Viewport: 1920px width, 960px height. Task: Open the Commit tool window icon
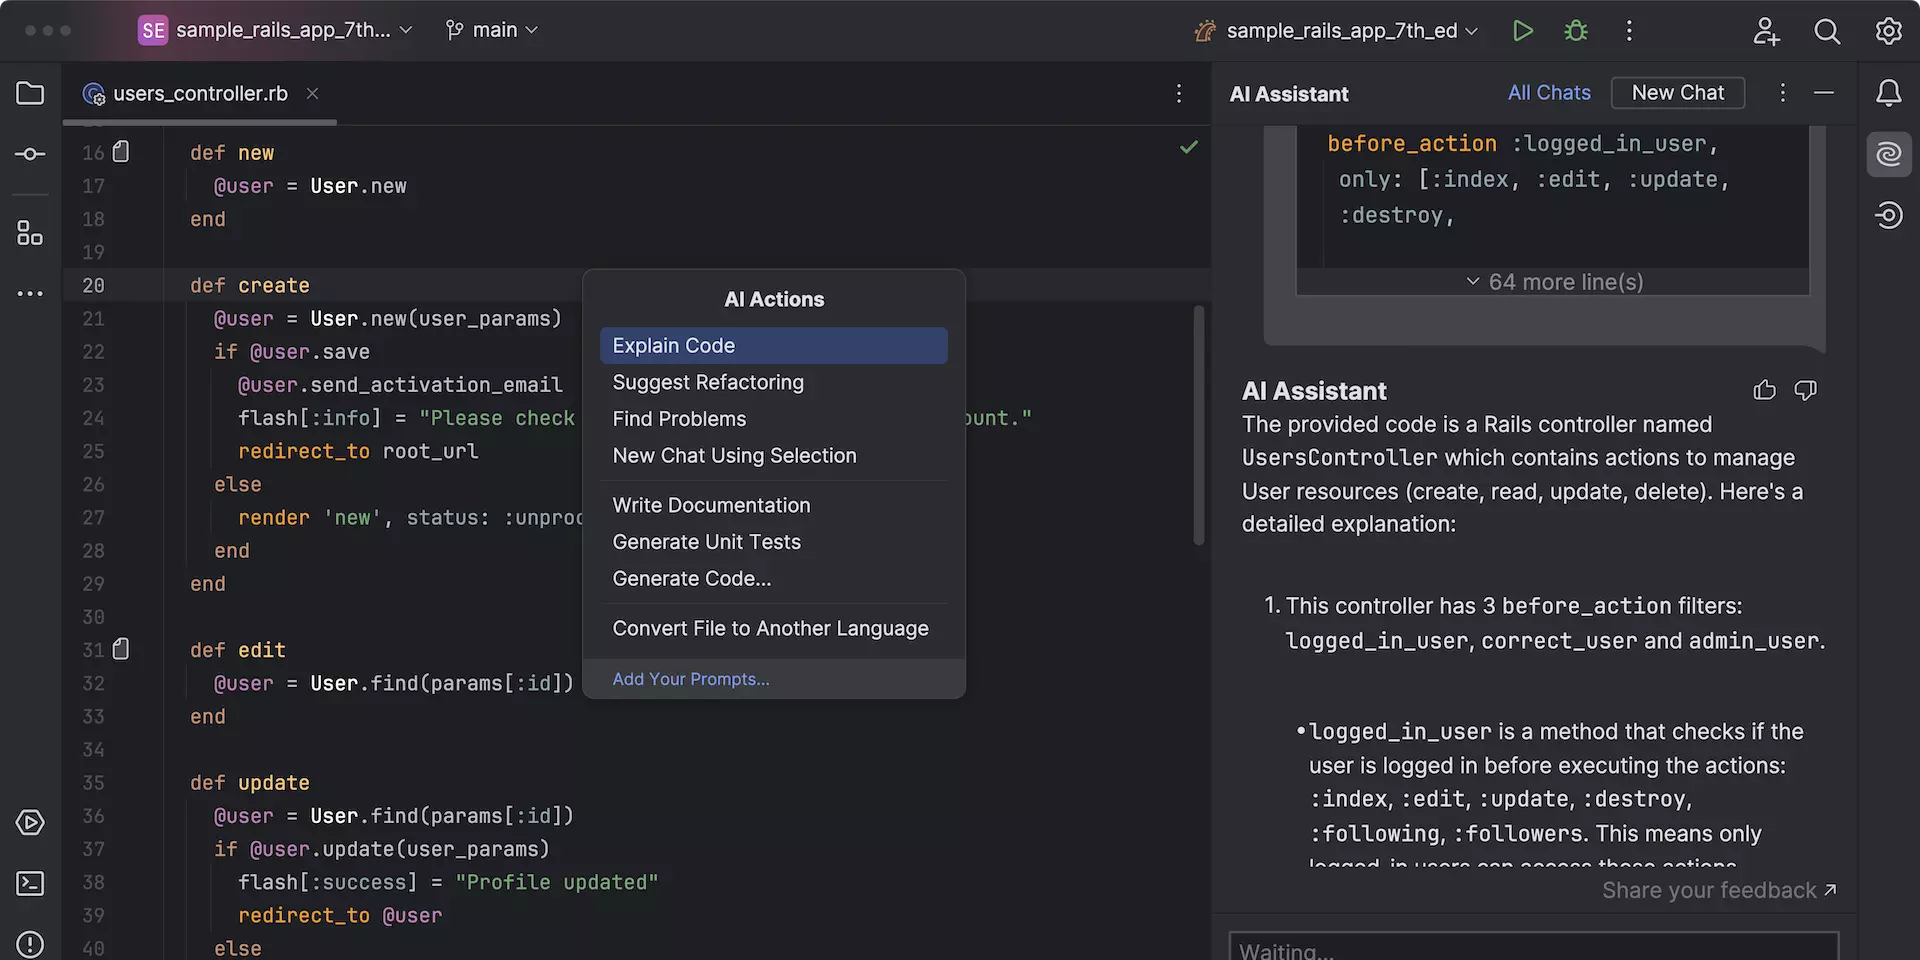30,154
